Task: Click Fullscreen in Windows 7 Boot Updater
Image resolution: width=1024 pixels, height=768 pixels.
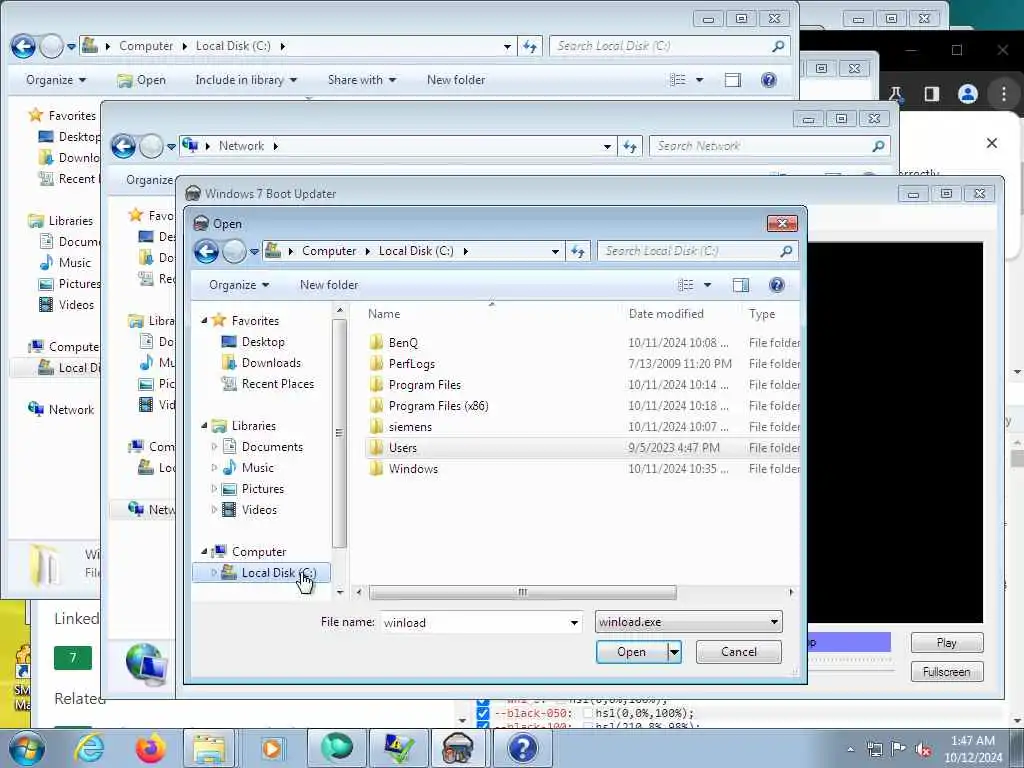Action: pos(947,672)
